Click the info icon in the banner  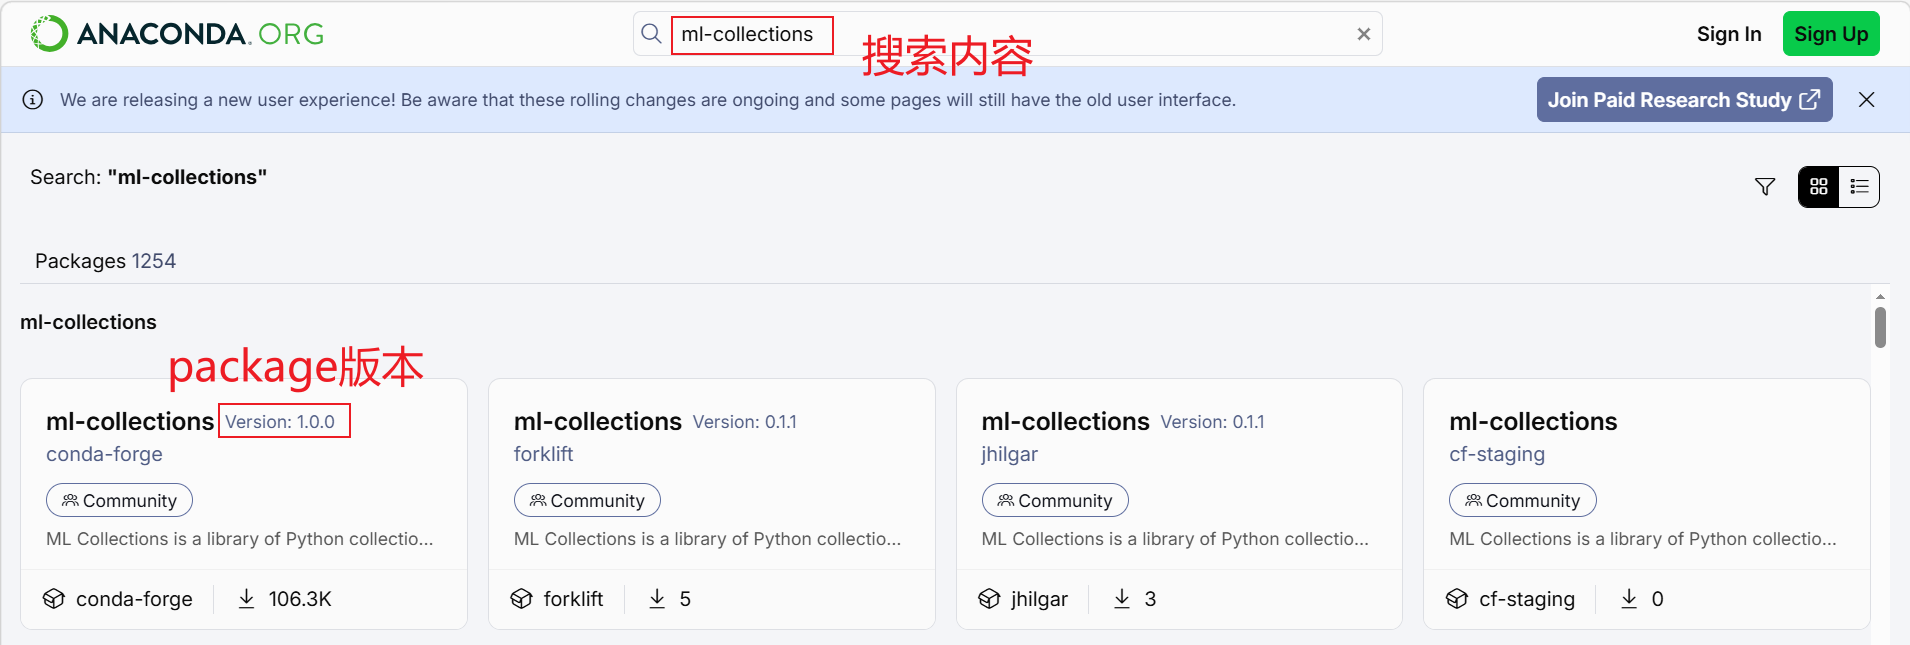coord(33,100)
